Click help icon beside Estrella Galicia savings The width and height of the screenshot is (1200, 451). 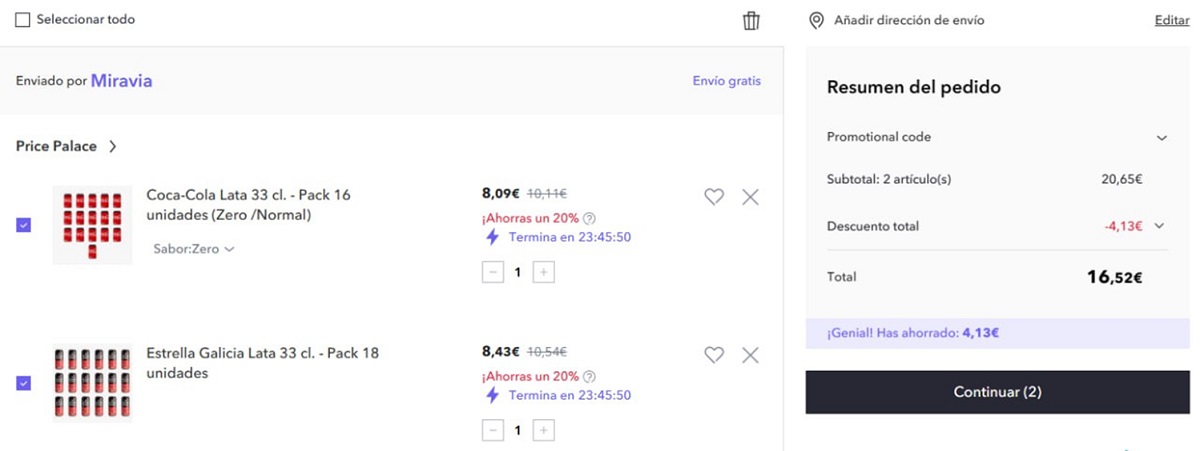[x=589, y=377]
